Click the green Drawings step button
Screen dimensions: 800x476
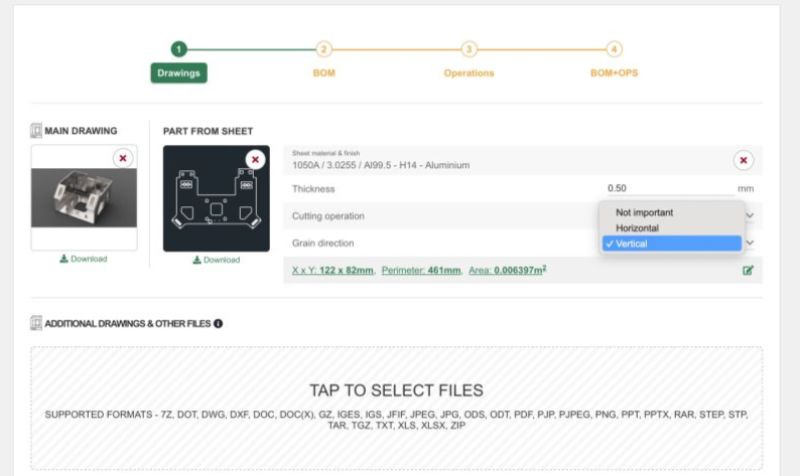[x=179, y=73]
